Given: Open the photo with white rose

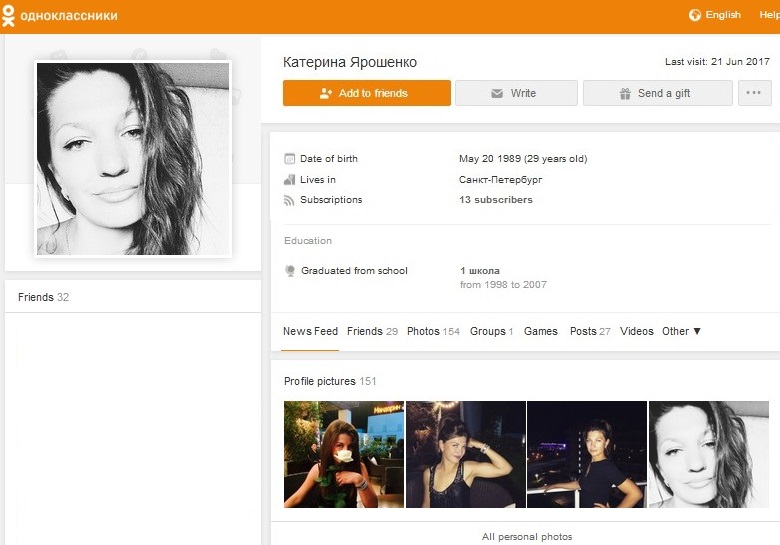Looking at the screenshot, I should point(344,454).
